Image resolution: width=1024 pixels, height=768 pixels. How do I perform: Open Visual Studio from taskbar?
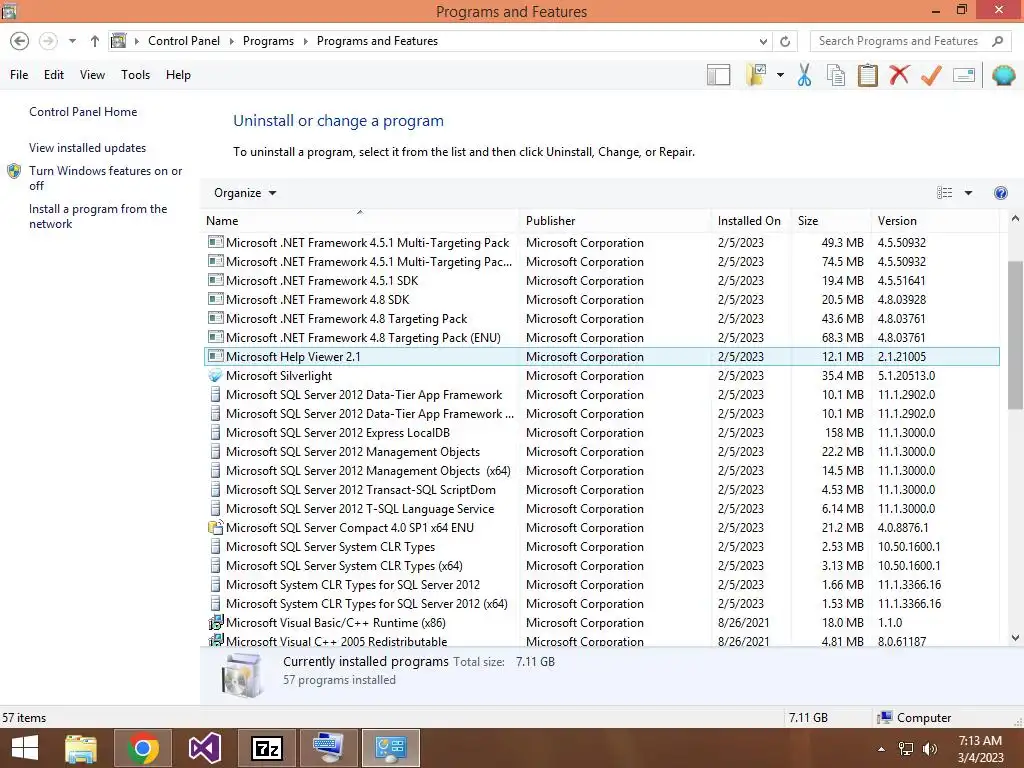pos(205,748)
